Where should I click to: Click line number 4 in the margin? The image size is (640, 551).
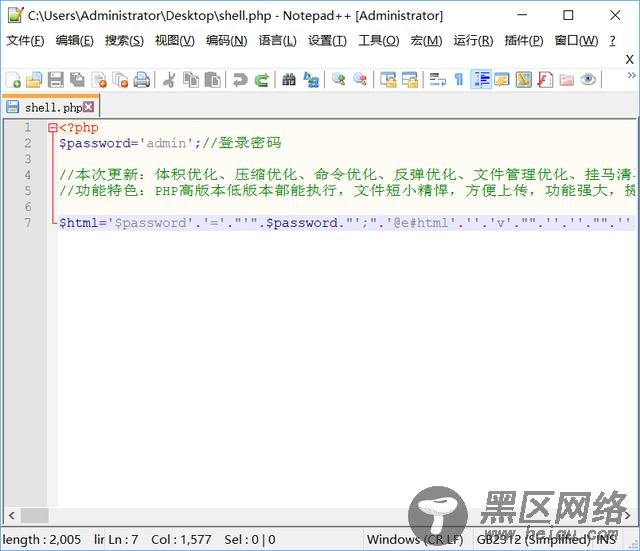click(28, 175)
